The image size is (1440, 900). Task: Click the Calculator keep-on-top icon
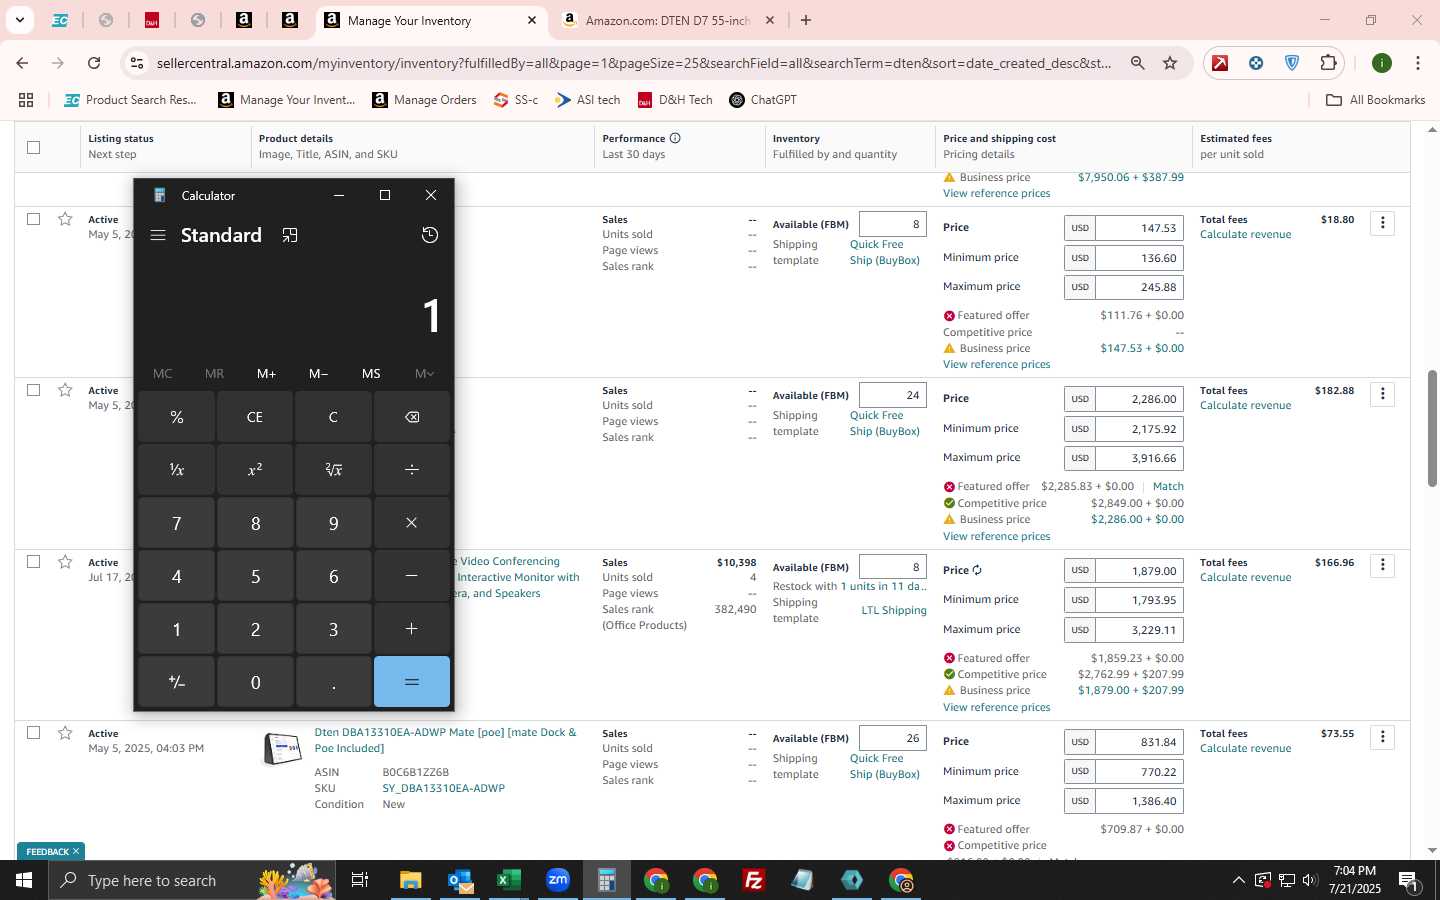click(x=290, y=235)
